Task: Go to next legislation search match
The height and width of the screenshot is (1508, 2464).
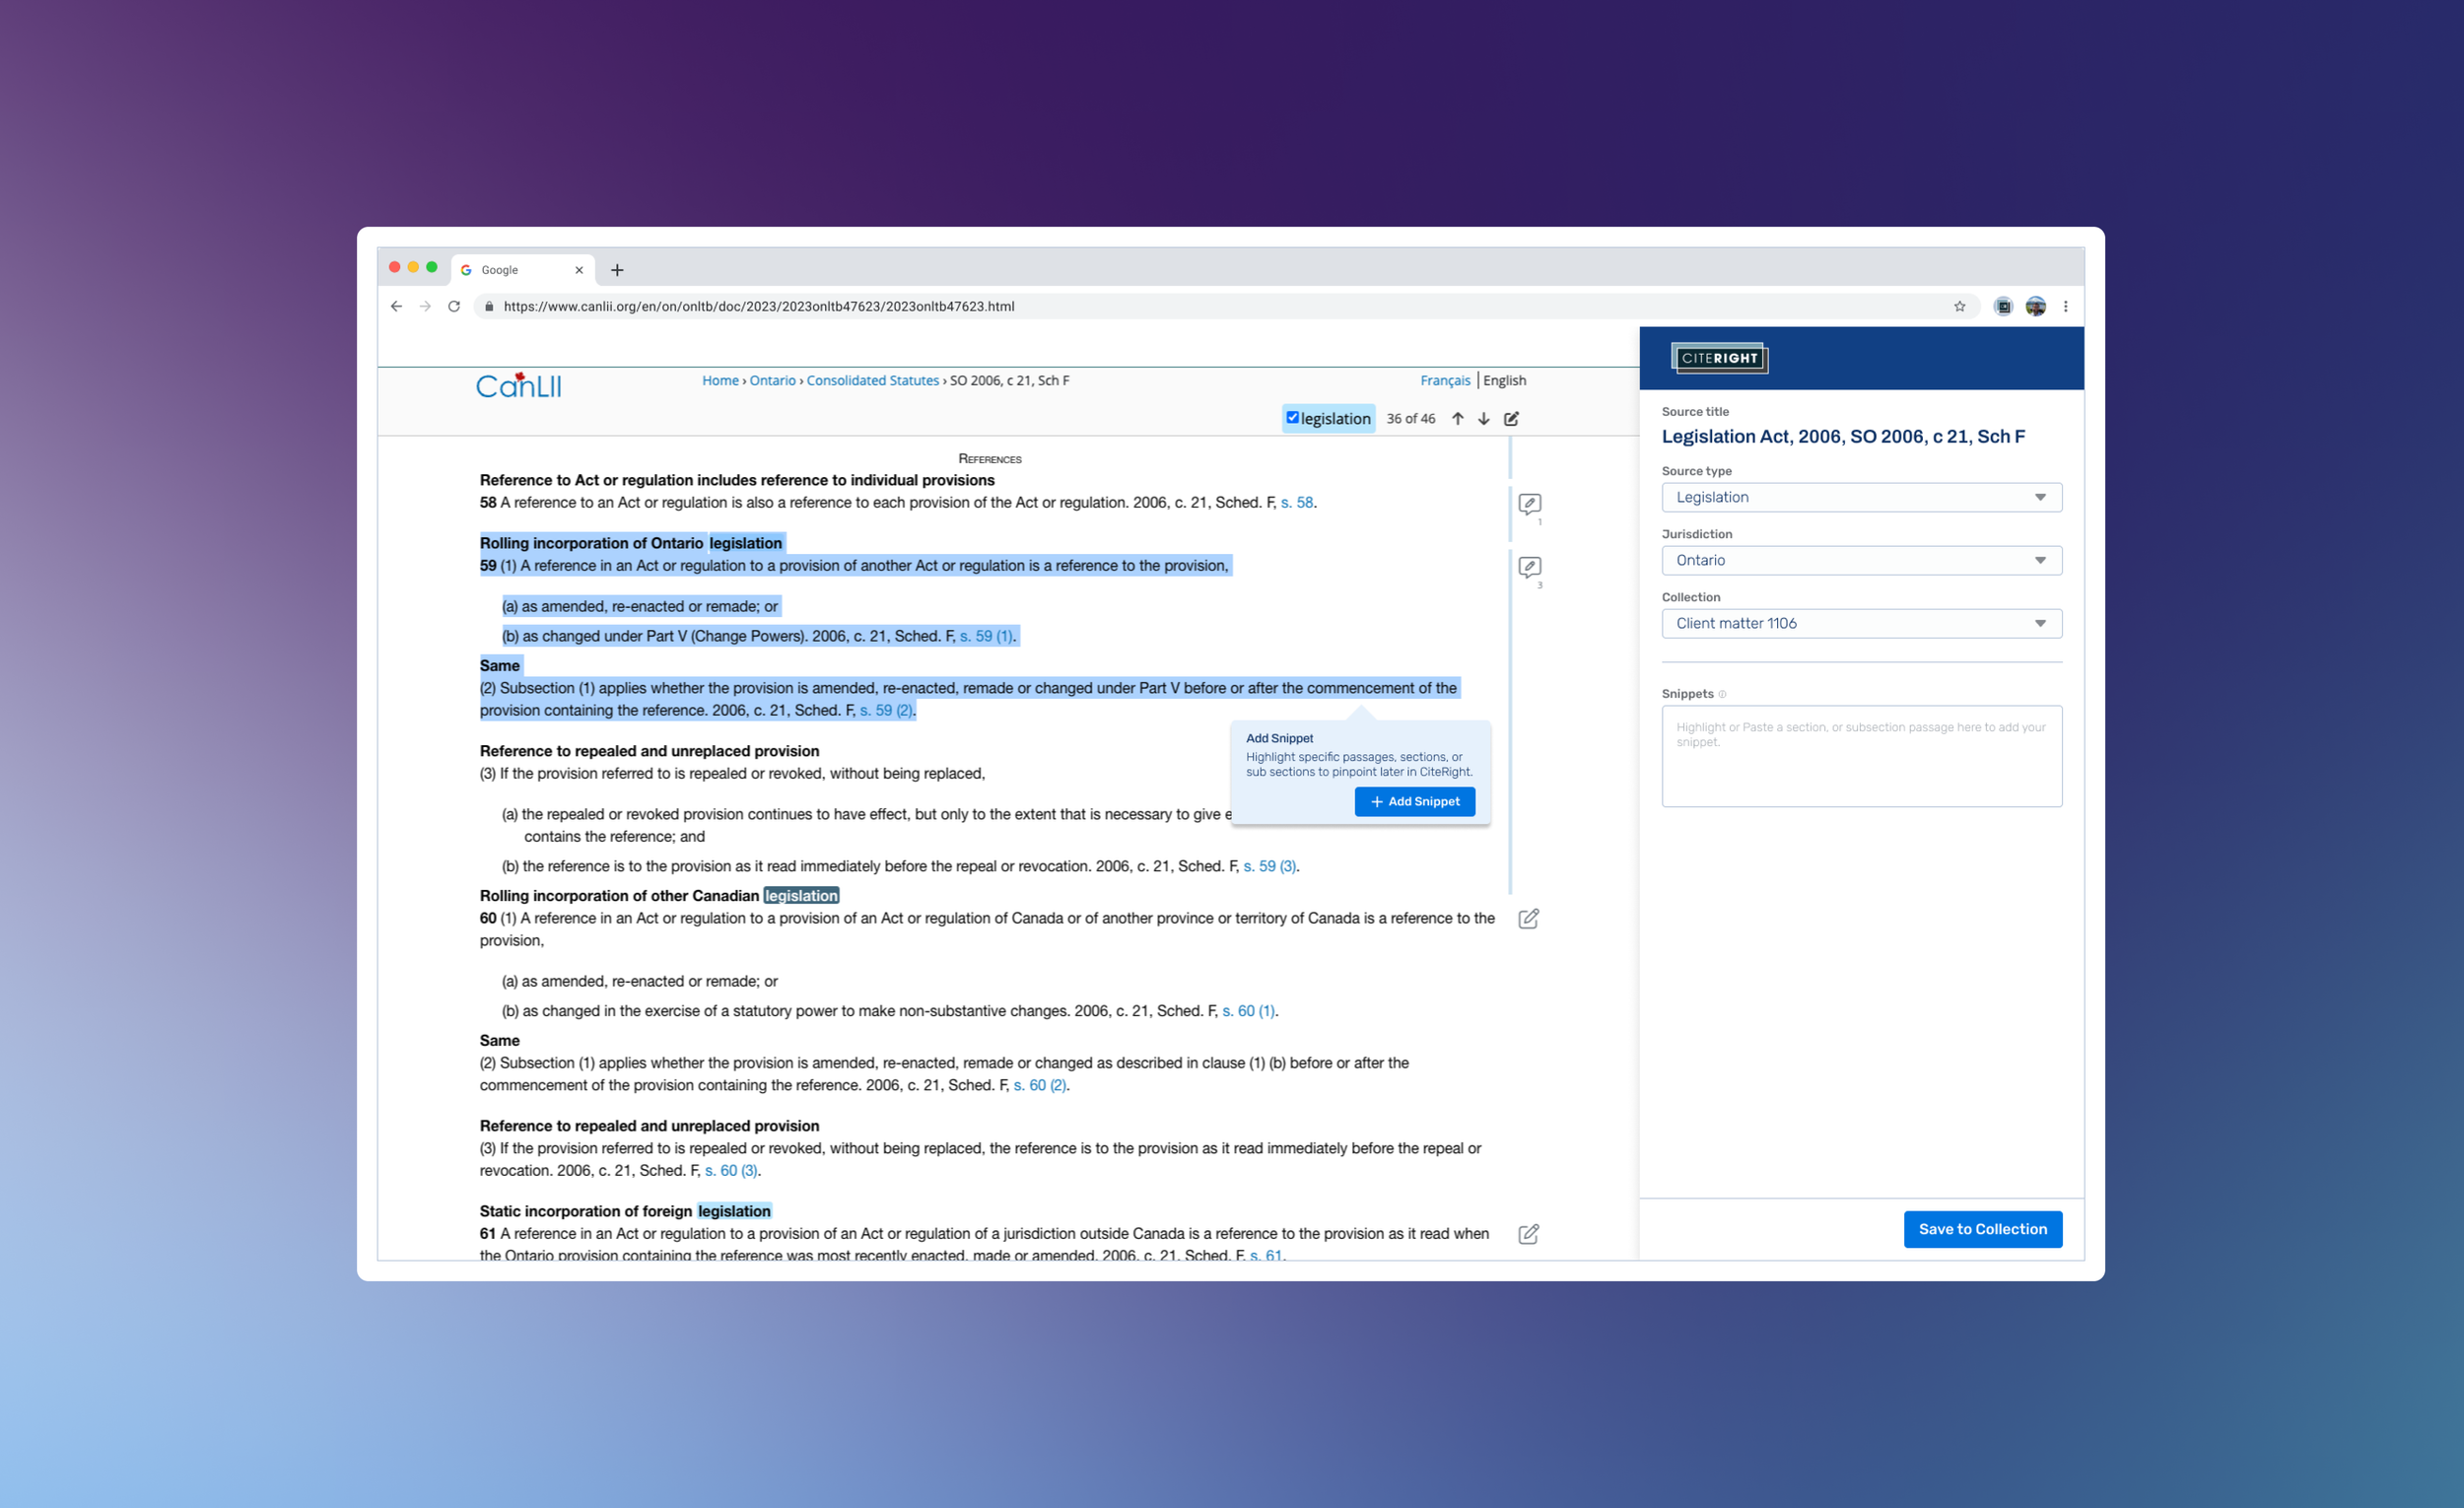Action: click(x=1484, y=419)
